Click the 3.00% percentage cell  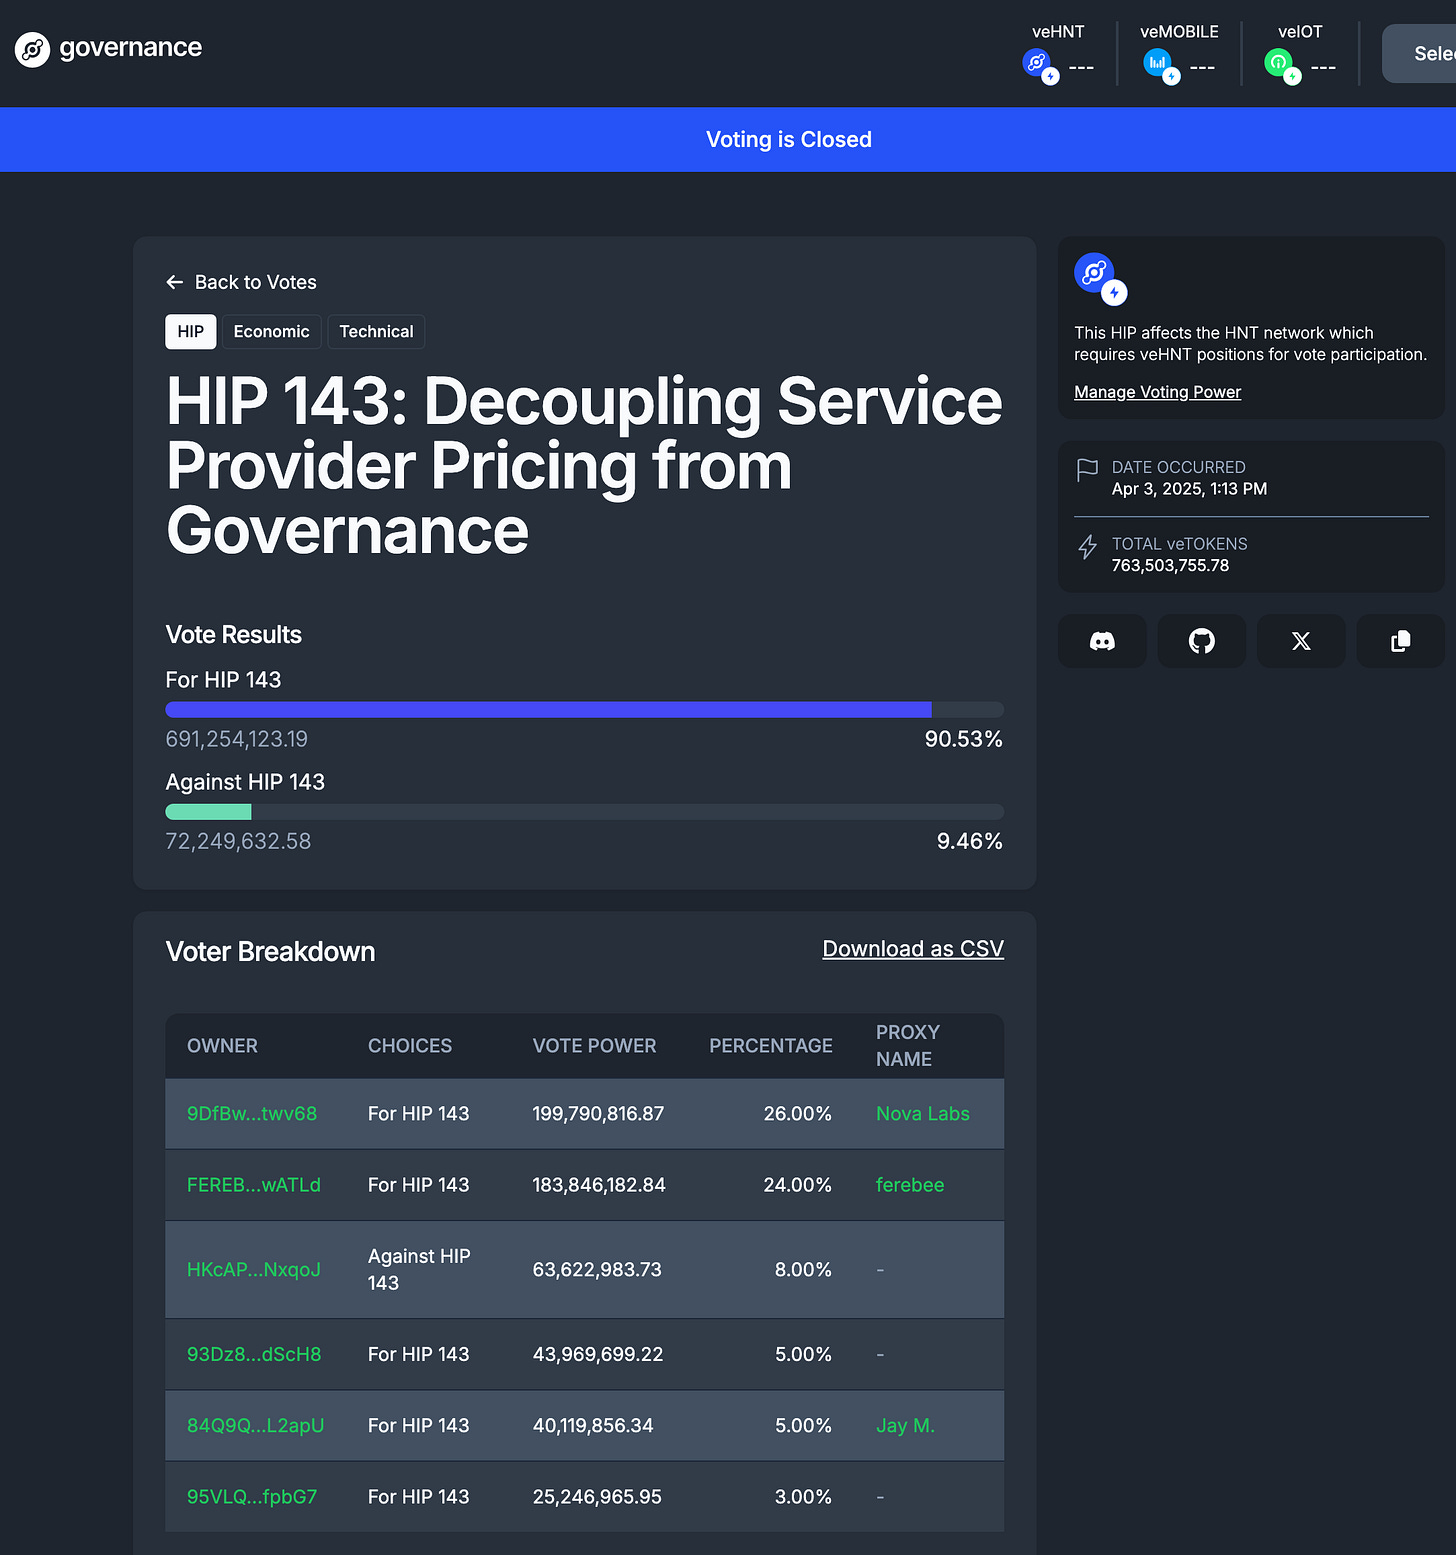[804, 1497]
